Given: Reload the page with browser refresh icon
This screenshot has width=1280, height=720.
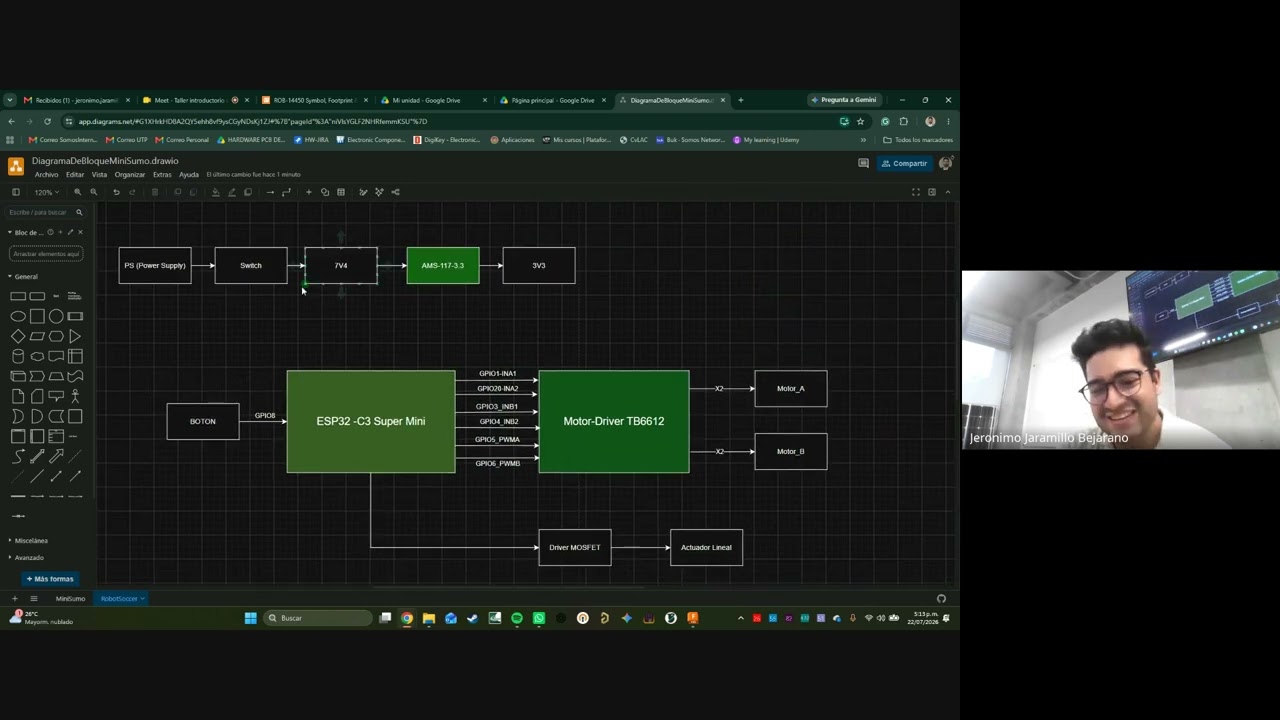Looking at the screenshot, I should click(47, 122).
